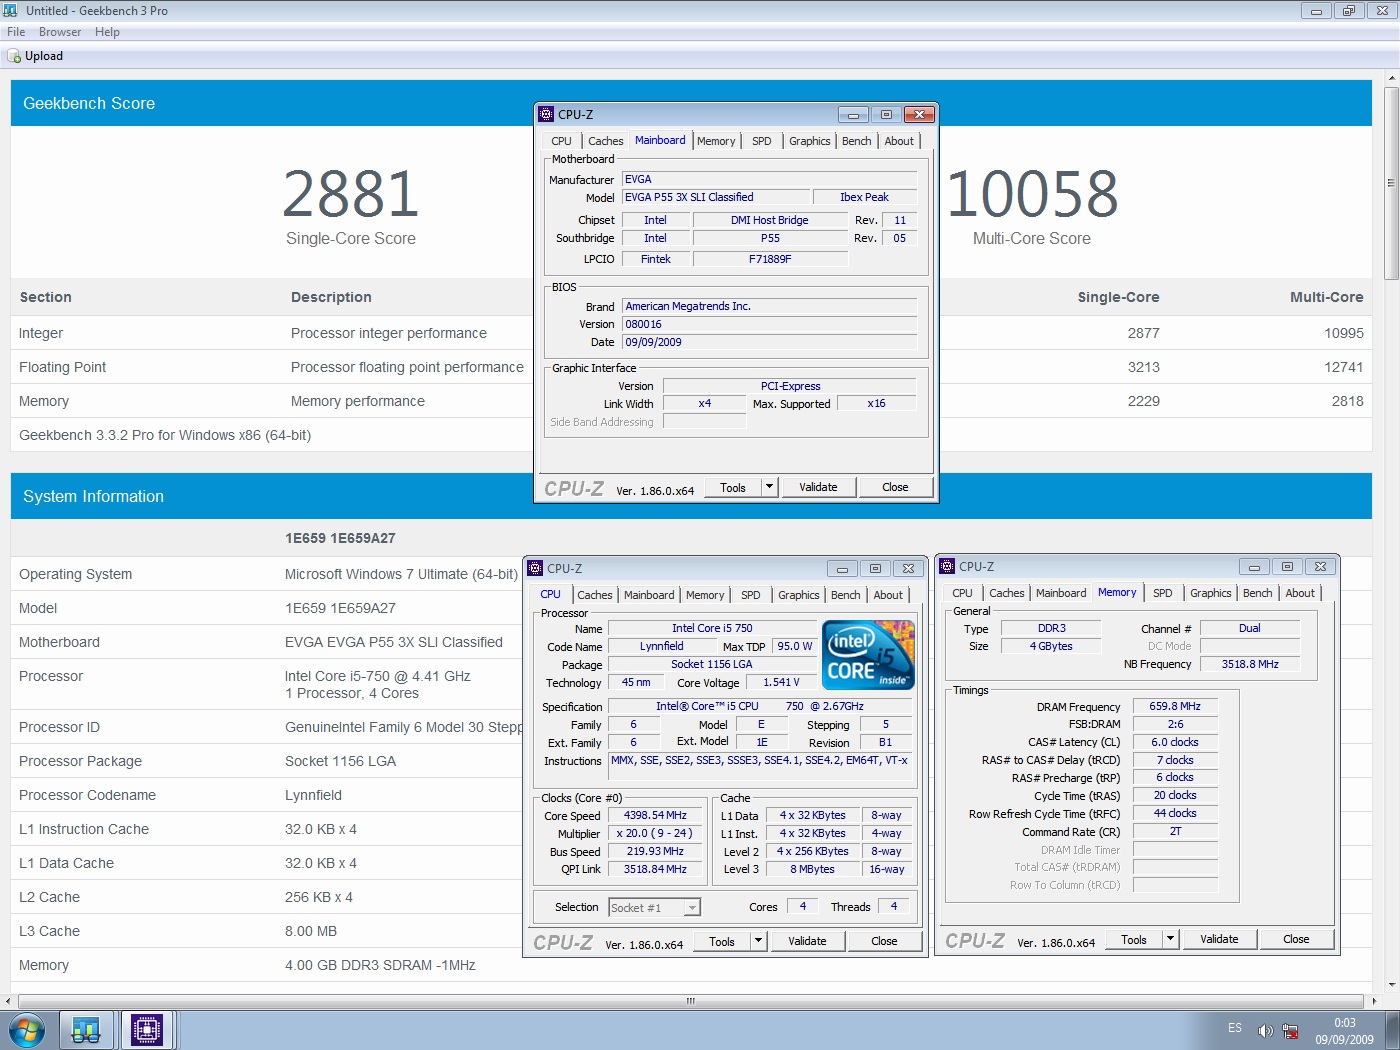This screenshot has width=1400, height=1050.
Task: Click Close button in Memory CPU-Z window
Action: tap(1296, 939)
